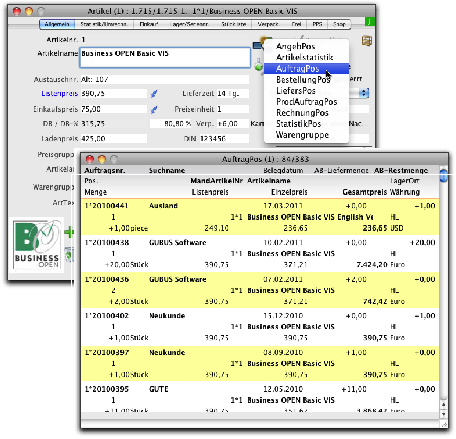Switch to the PPS tab
Screen dimensions: 456x439
point(317,24)
